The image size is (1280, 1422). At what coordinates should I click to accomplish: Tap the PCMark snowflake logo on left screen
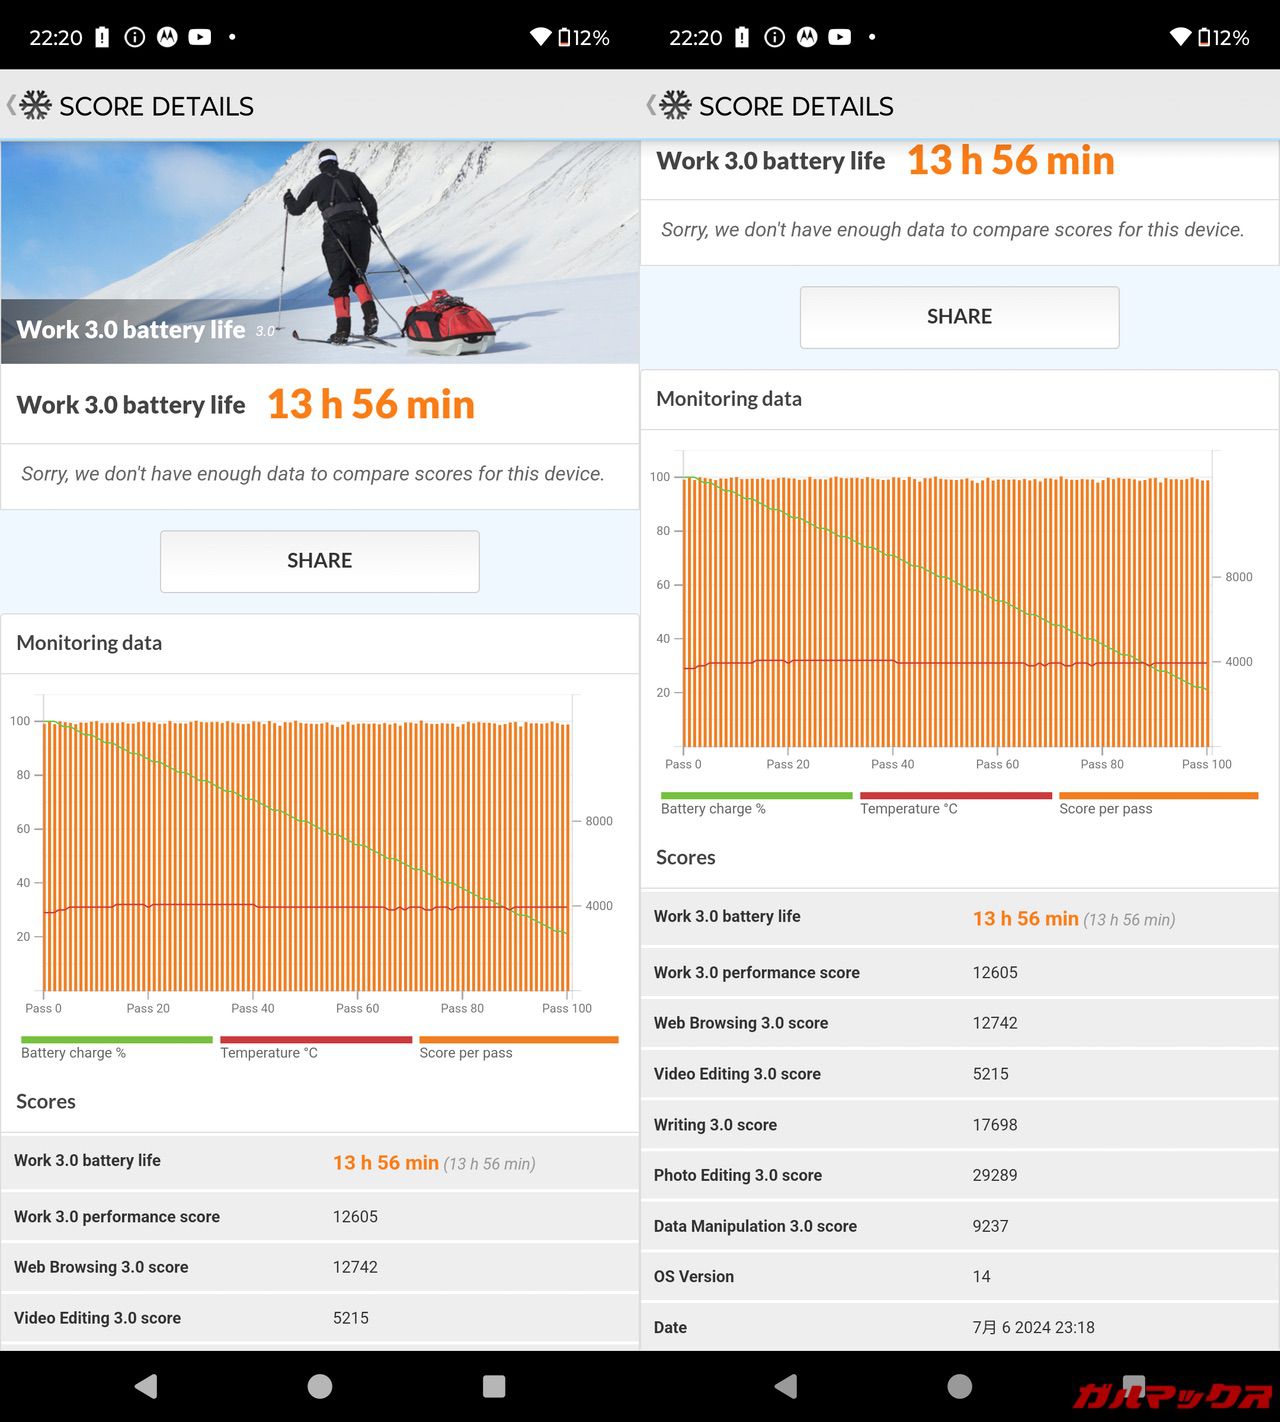coord(36,105)
